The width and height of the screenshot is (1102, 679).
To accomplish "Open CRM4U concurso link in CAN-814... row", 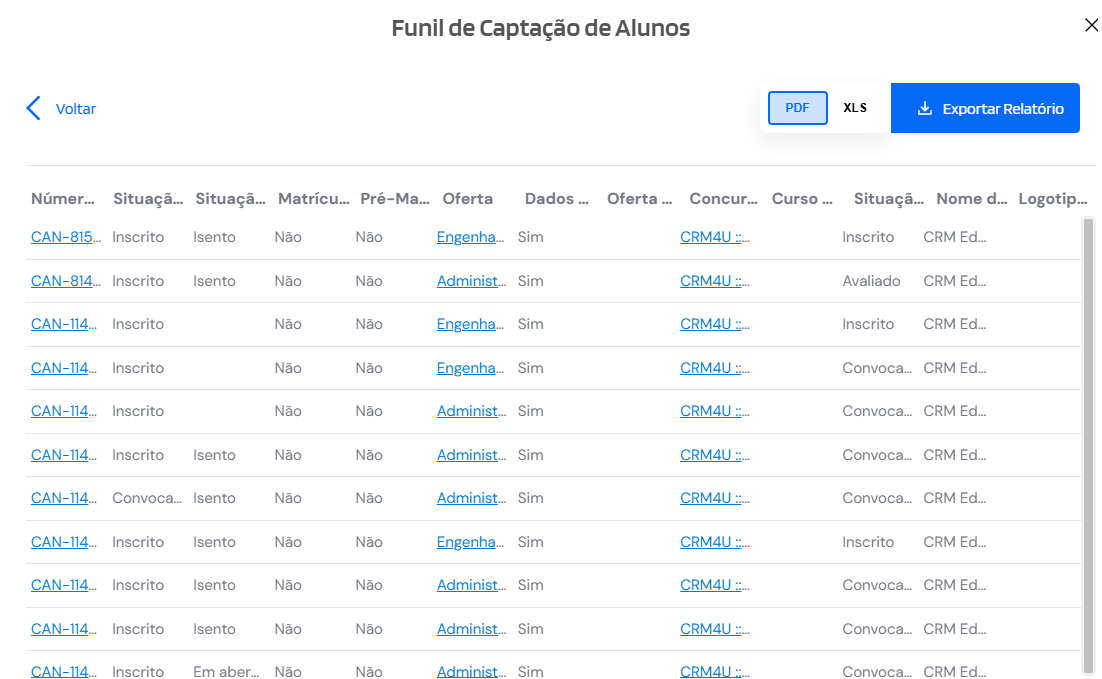I will click(715, 280).
